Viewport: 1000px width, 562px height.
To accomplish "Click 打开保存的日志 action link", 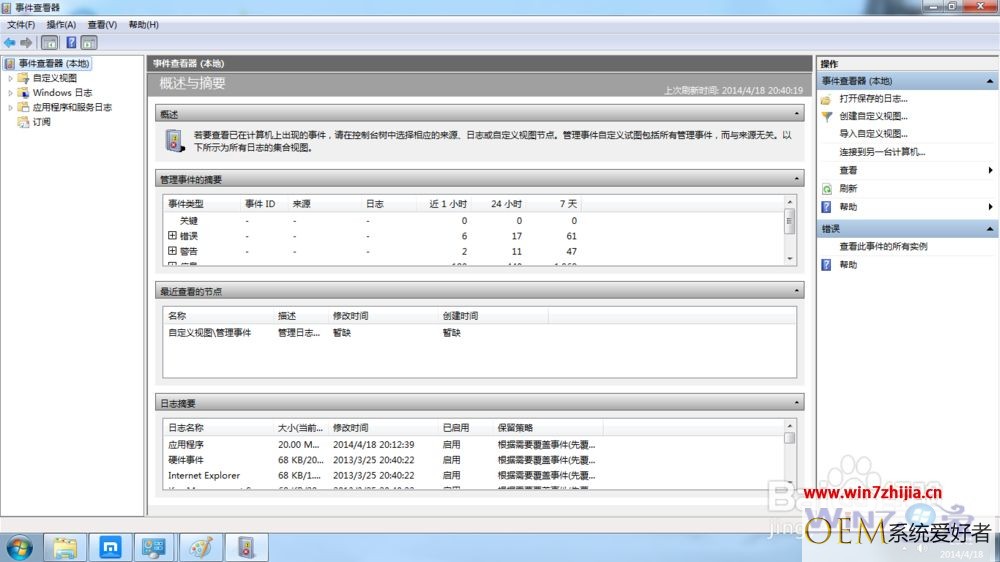I will [x=873, y=98].
